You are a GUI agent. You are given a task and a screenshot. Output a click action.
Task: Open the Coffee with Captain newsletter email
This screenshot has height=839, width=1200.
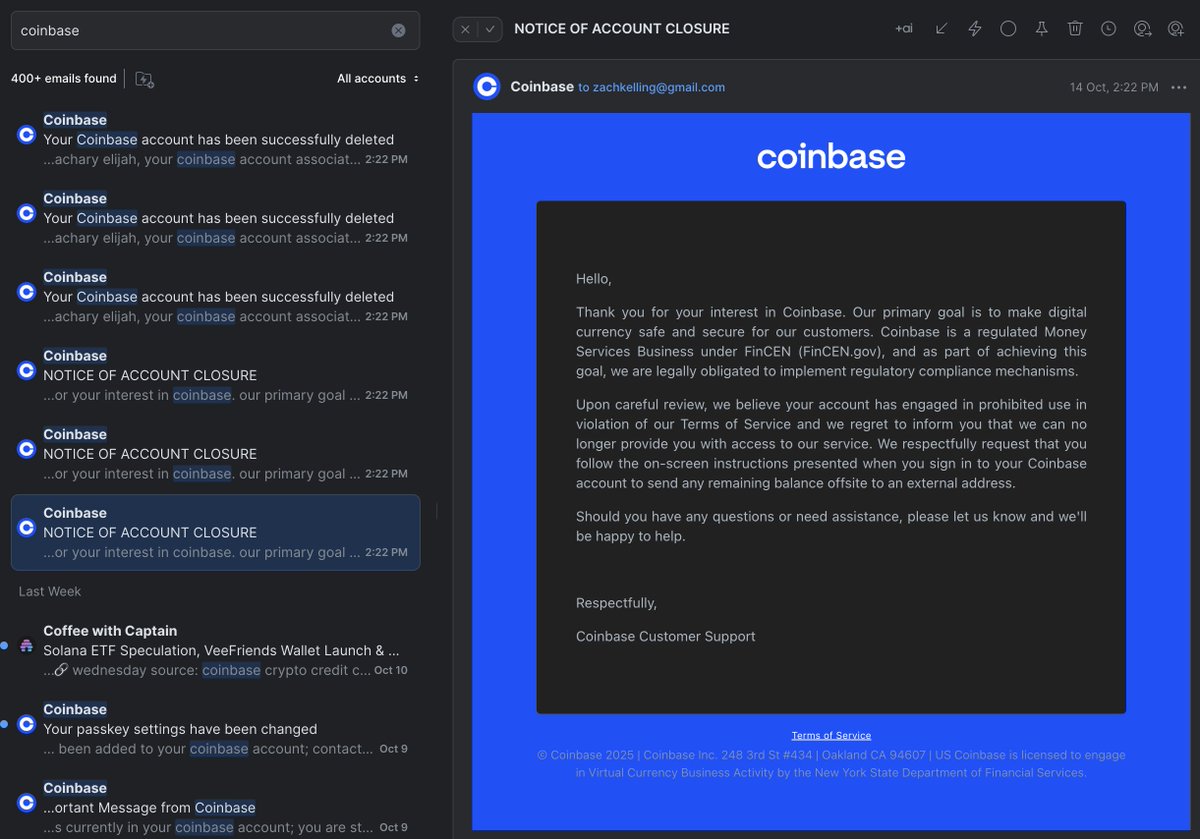pyautogui.click(x=215, y=650)
